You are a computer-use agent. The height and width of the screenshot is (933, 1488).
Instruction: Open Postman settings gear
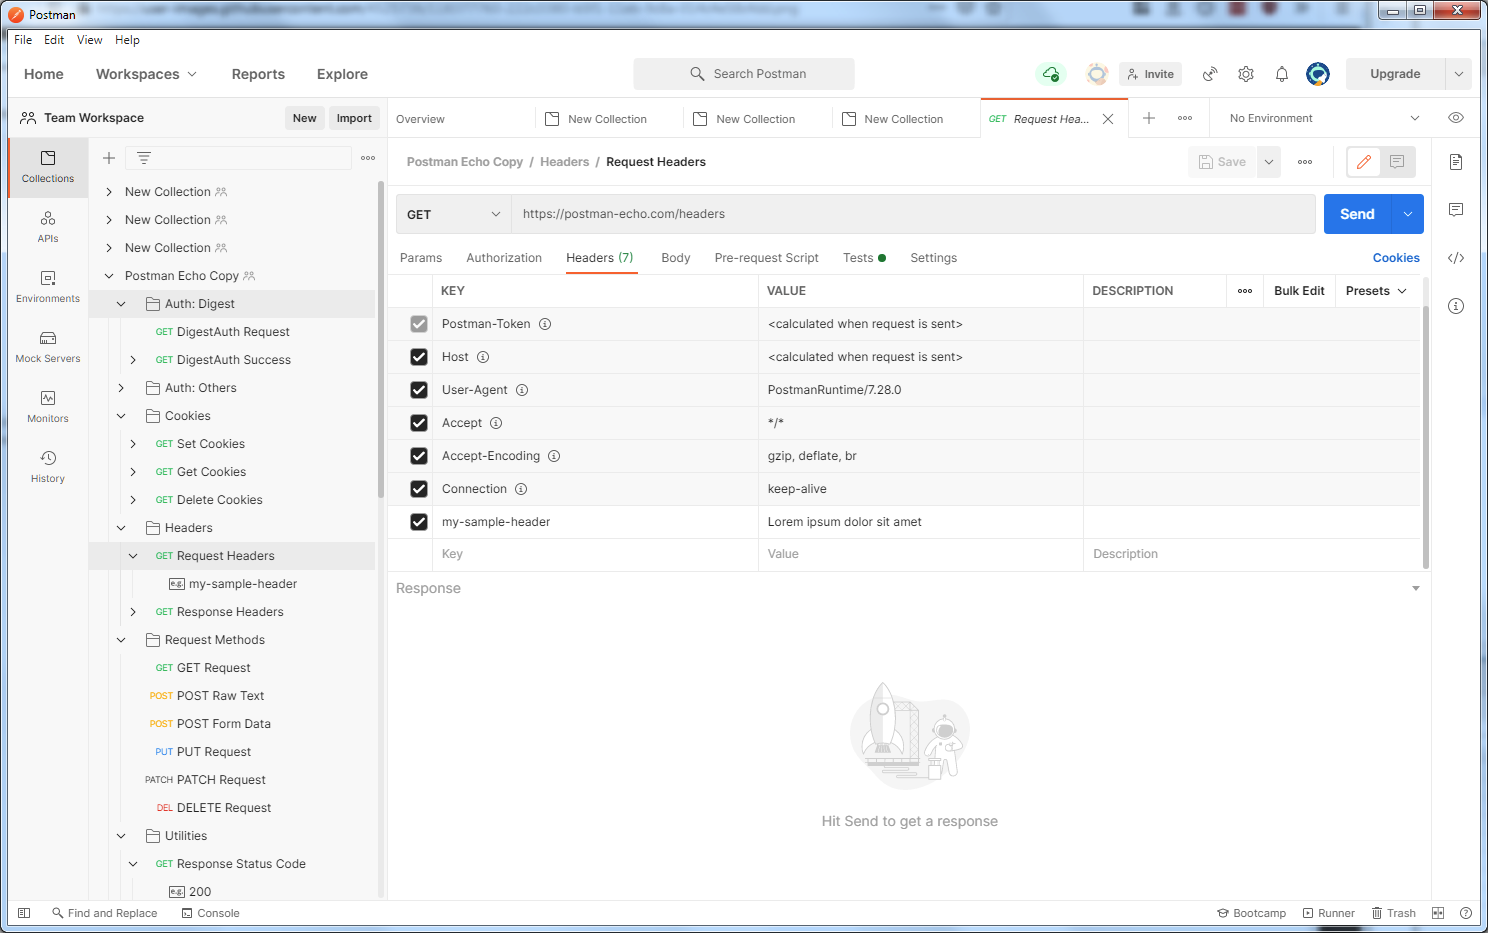pyautogui.click(x=1245, y=73)
